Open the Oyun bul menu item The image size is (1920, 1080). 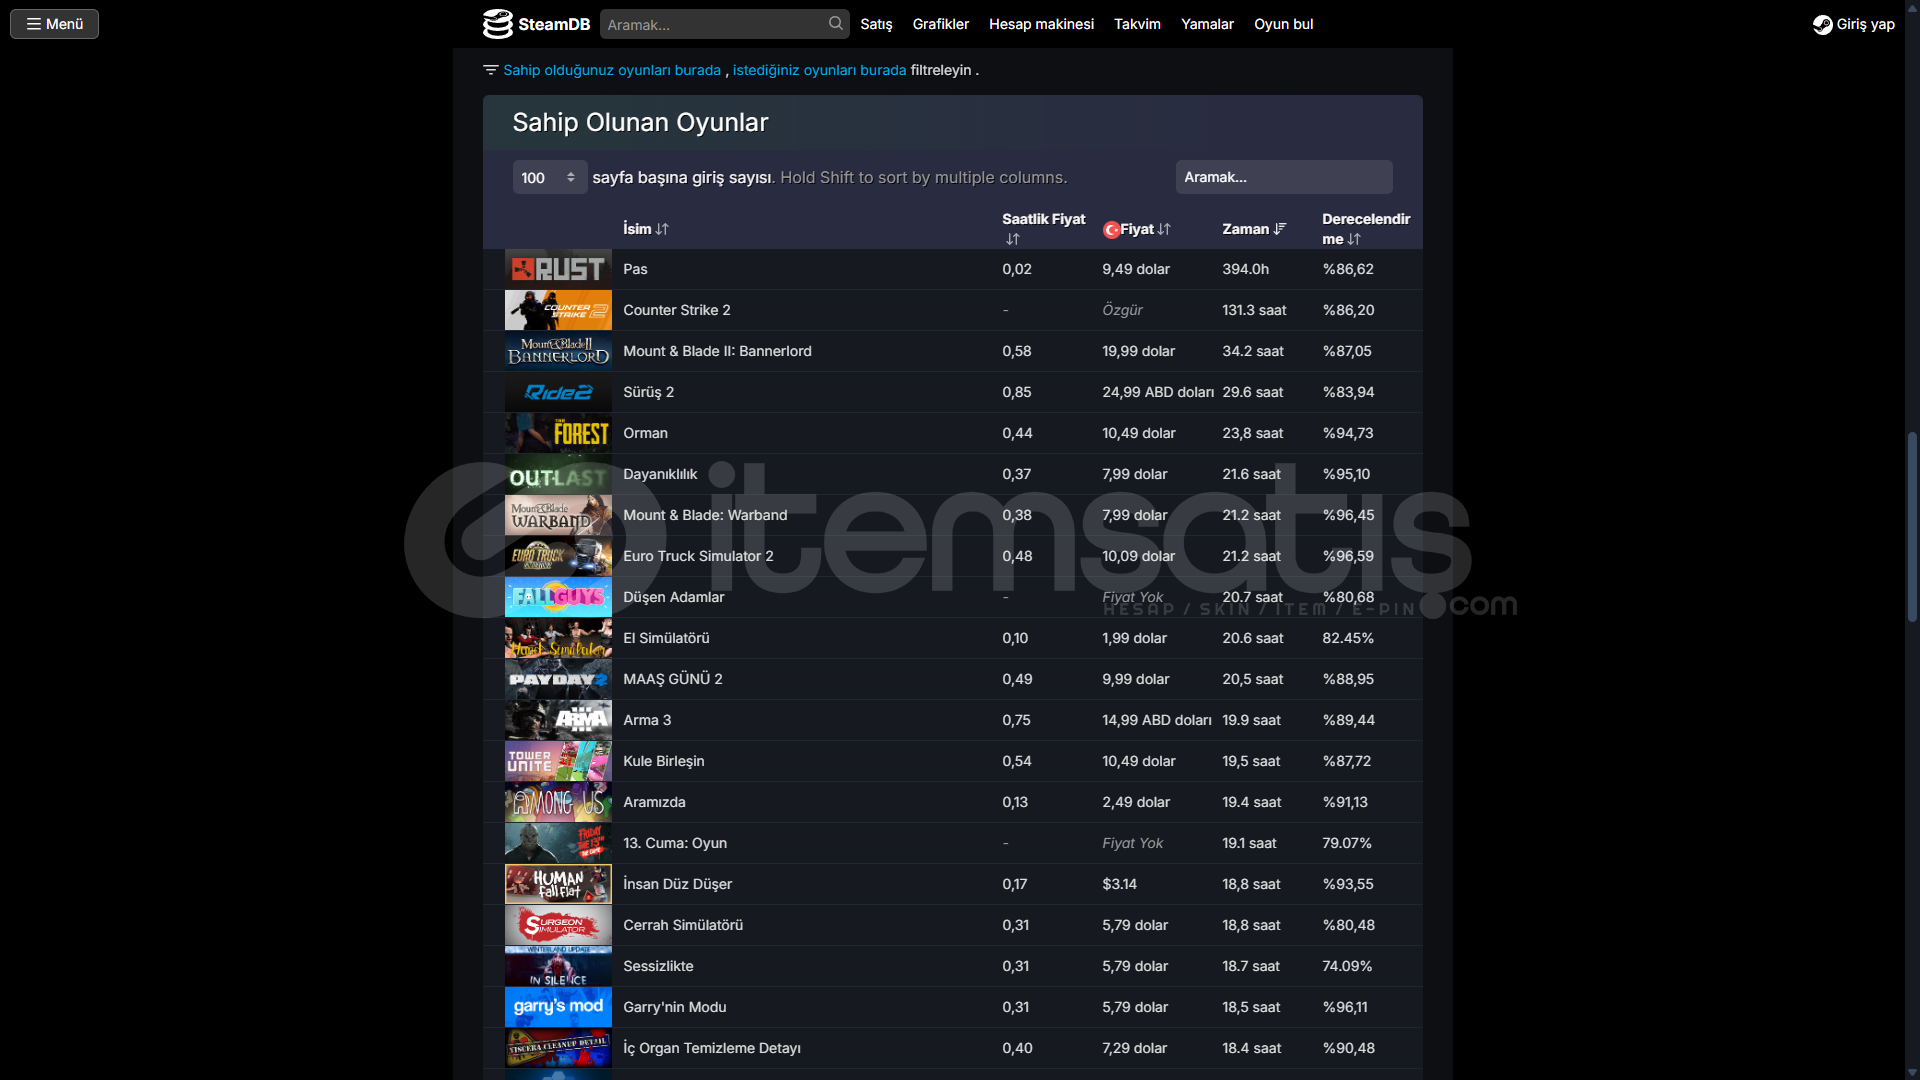pyautogui.click(x=1283, y=24)
